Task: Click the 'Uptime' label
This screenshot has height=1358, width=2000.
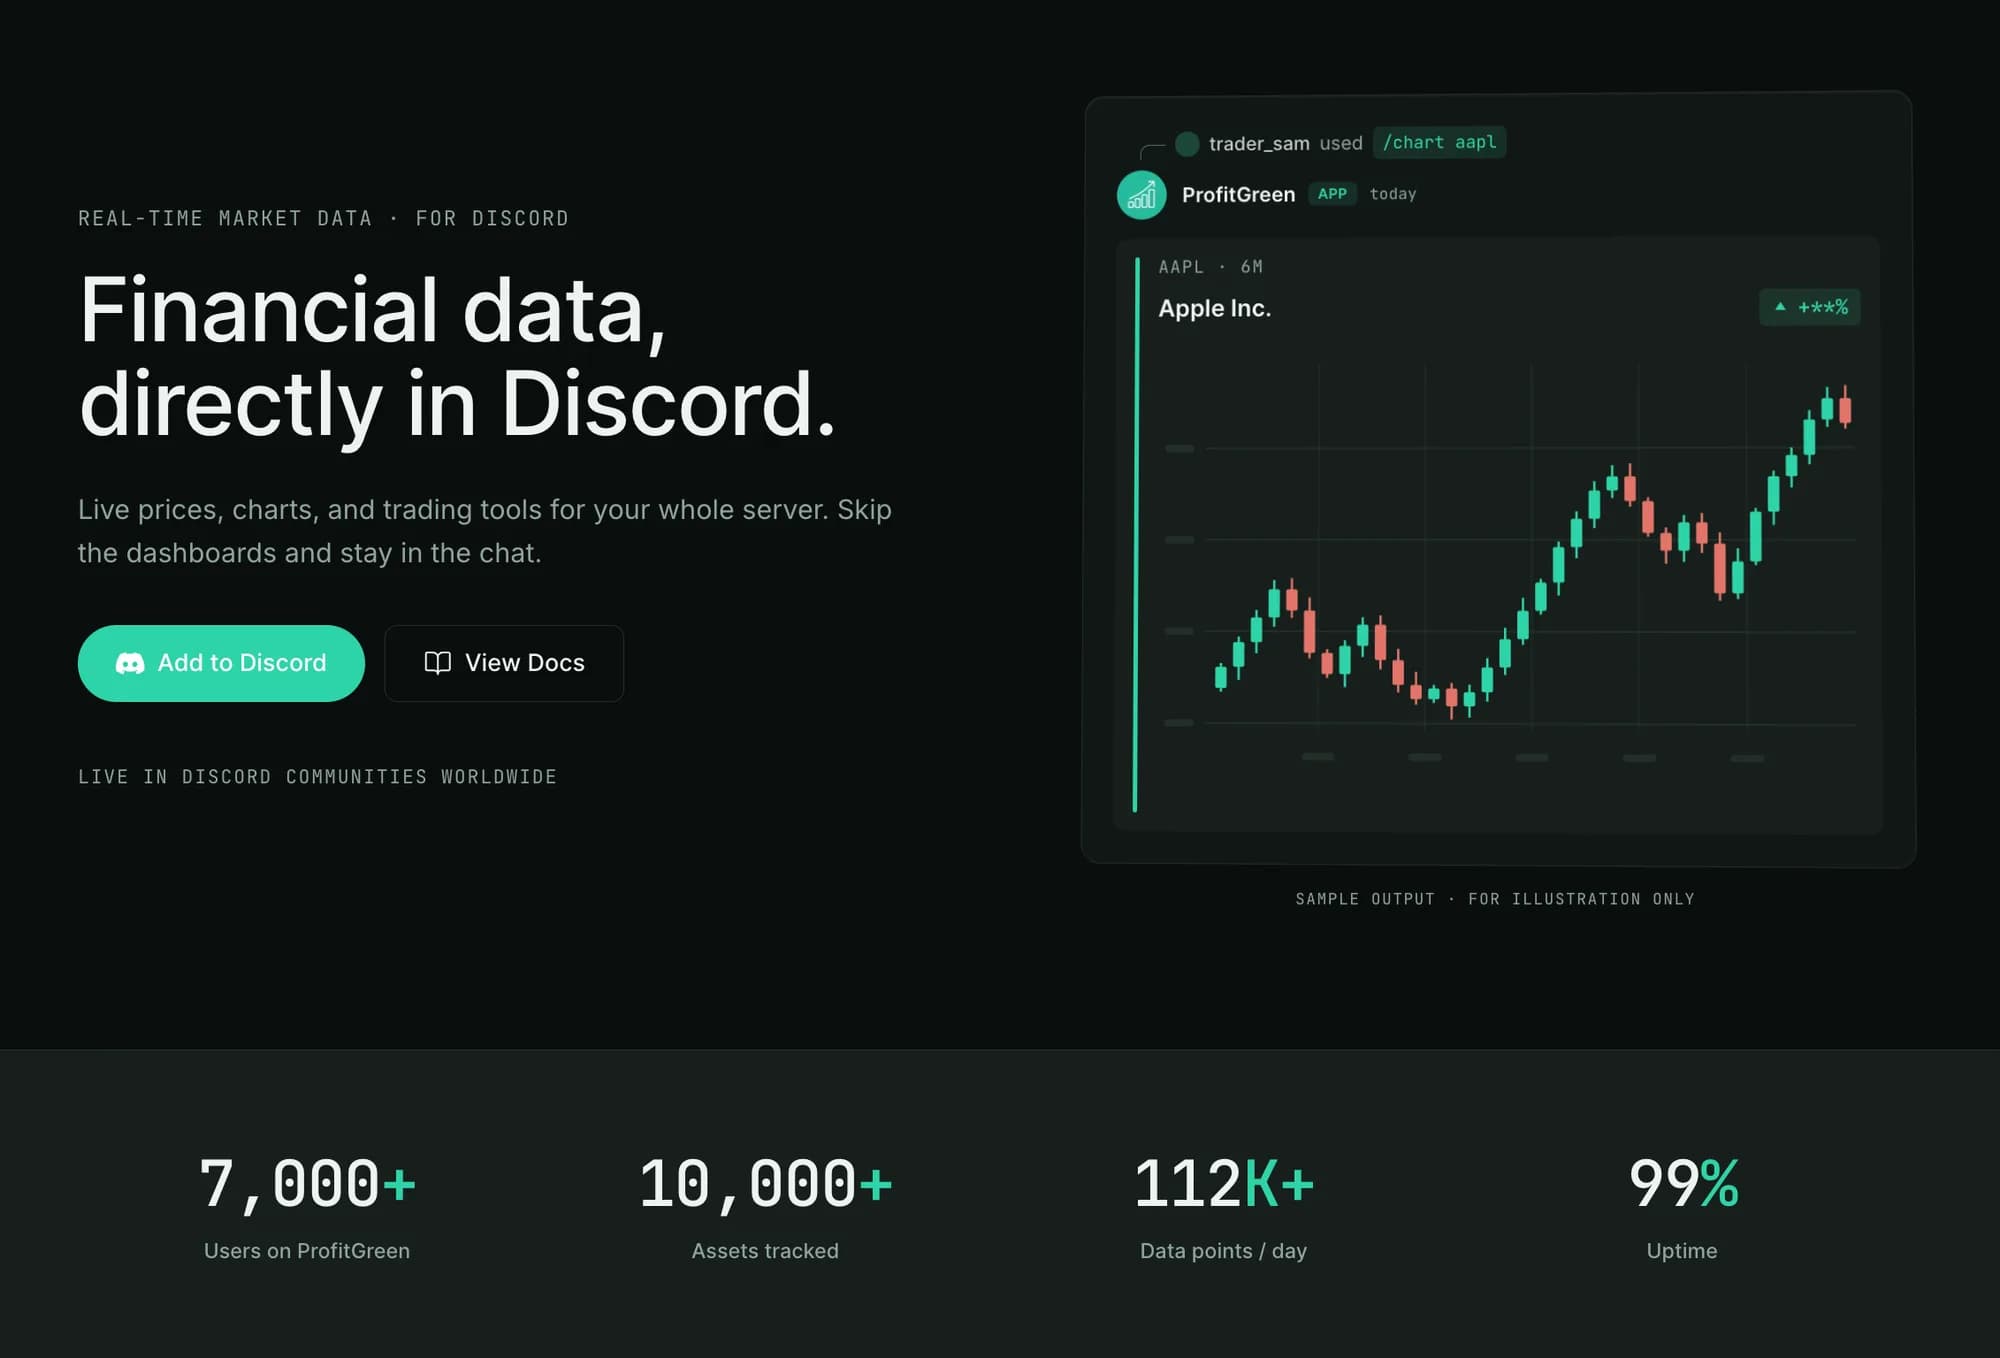Action: point(1682,1251)
